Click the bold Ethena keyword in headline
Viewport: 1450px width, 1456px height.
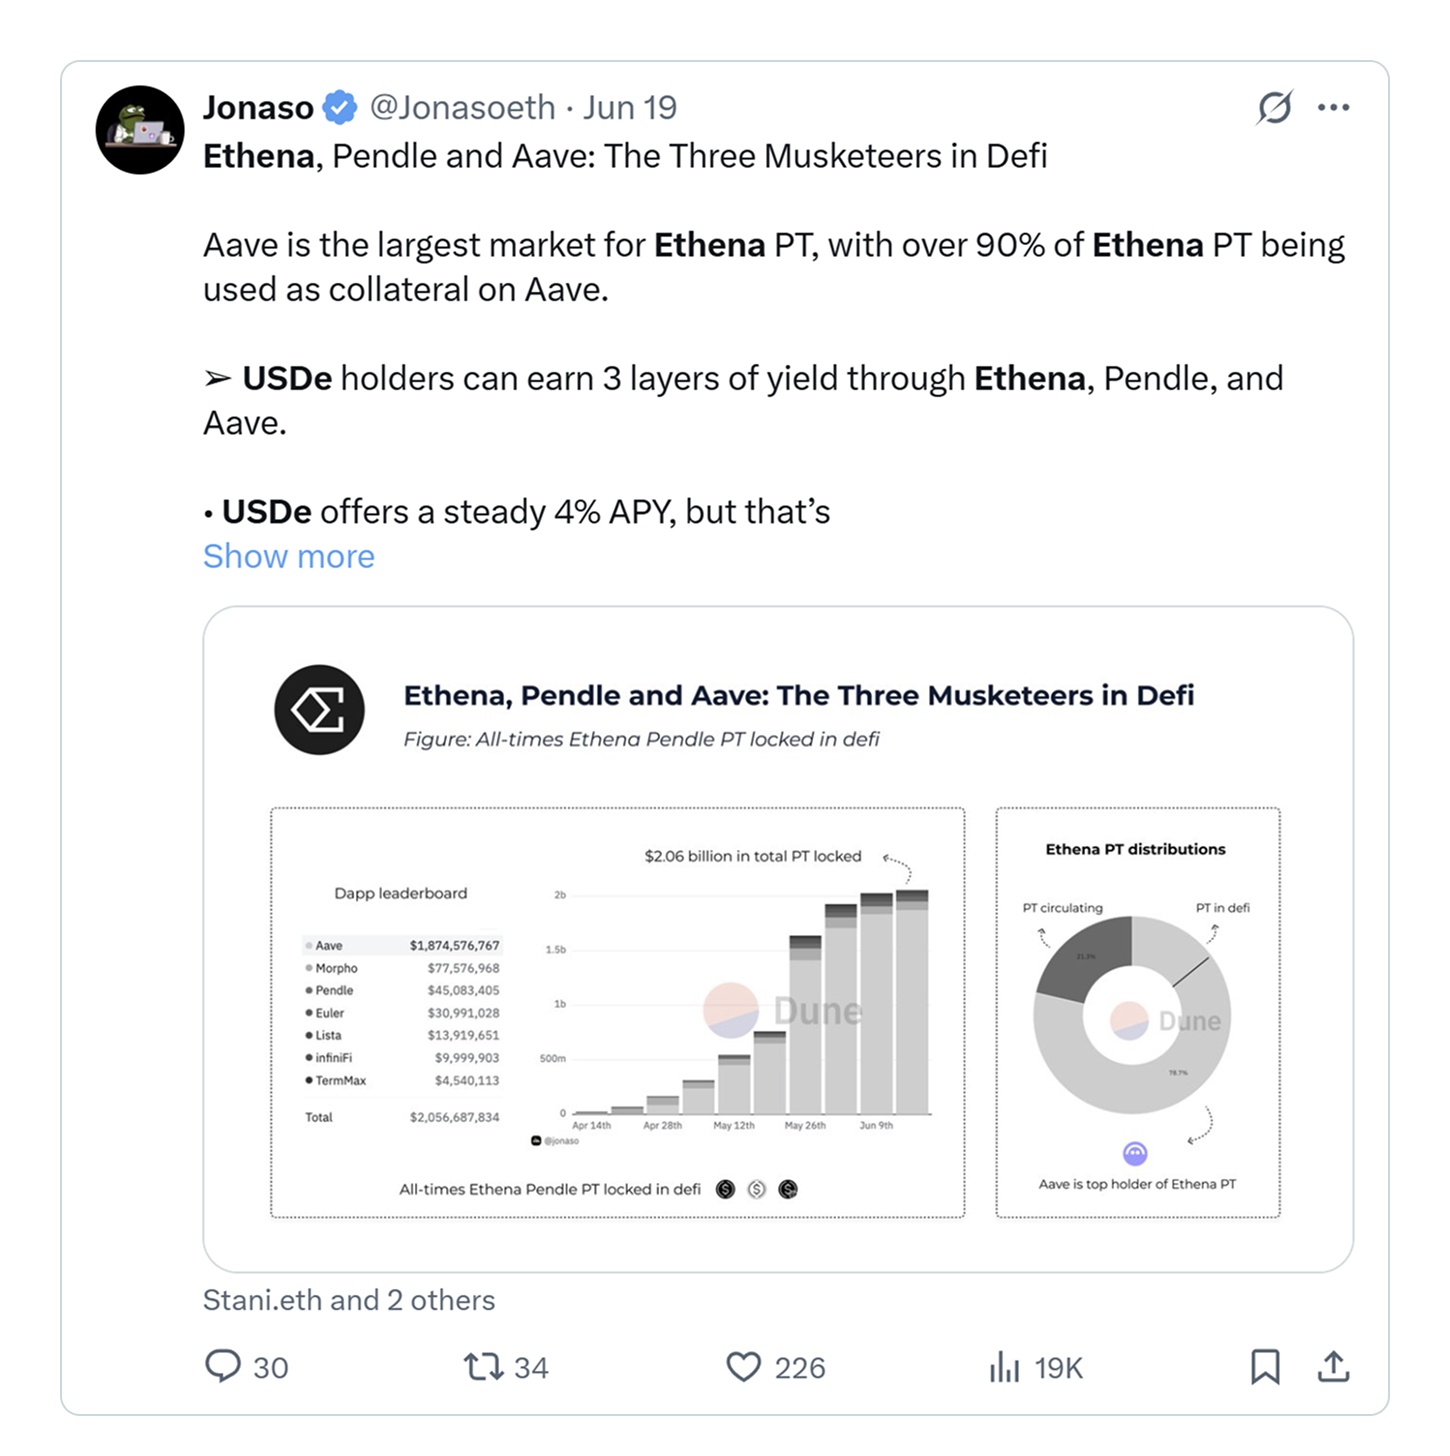[258, 156]
